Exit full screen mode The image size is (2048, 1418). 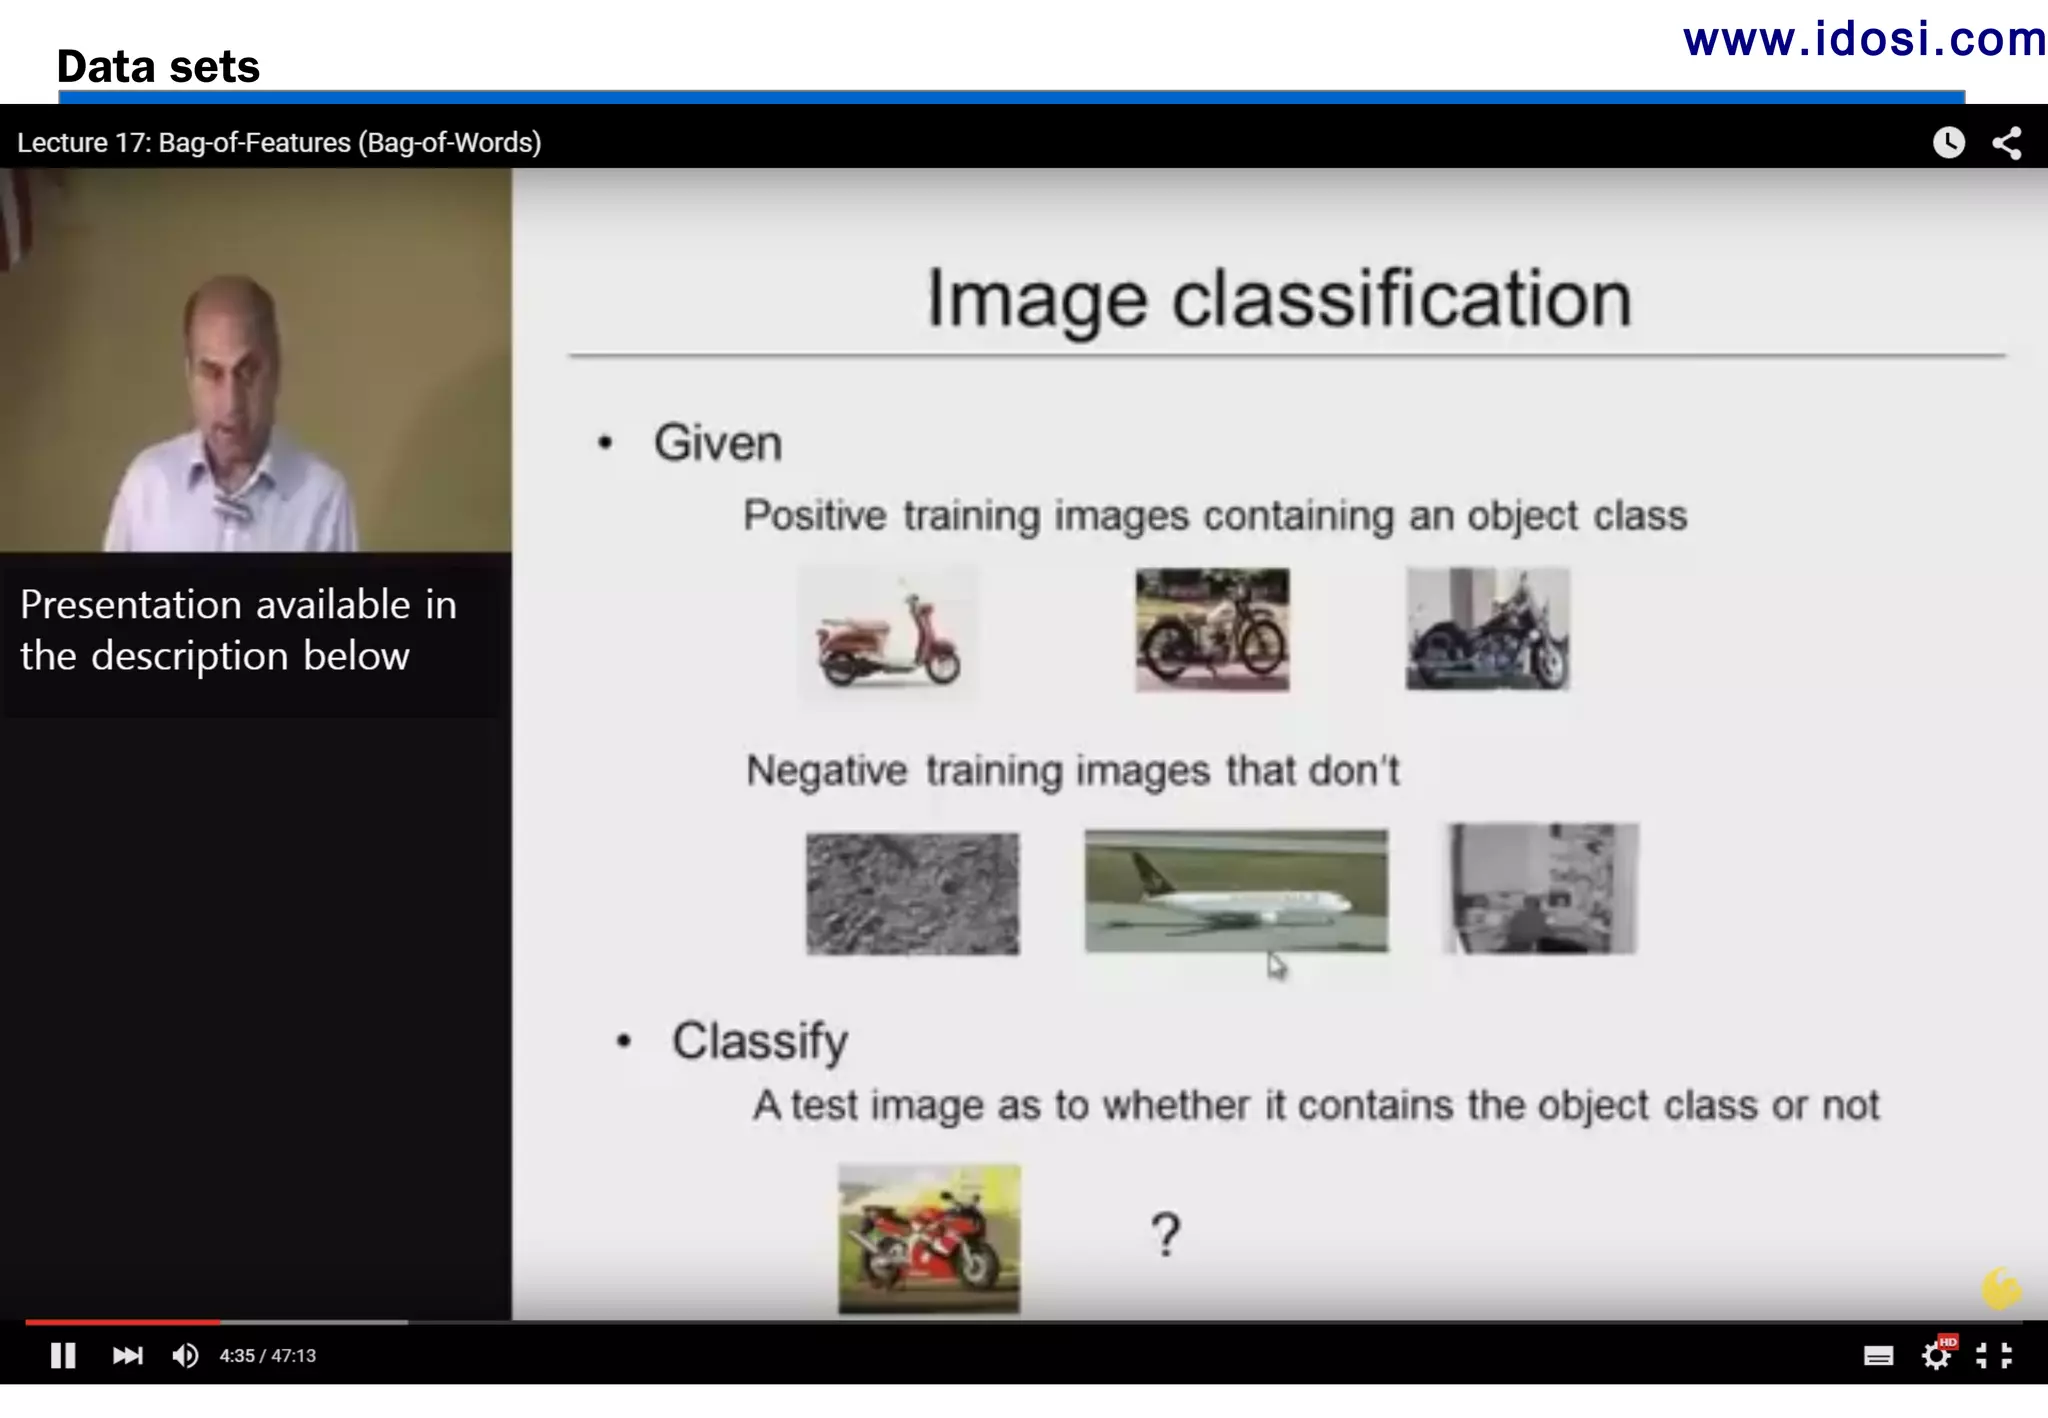click(x=1994, y=1355)
